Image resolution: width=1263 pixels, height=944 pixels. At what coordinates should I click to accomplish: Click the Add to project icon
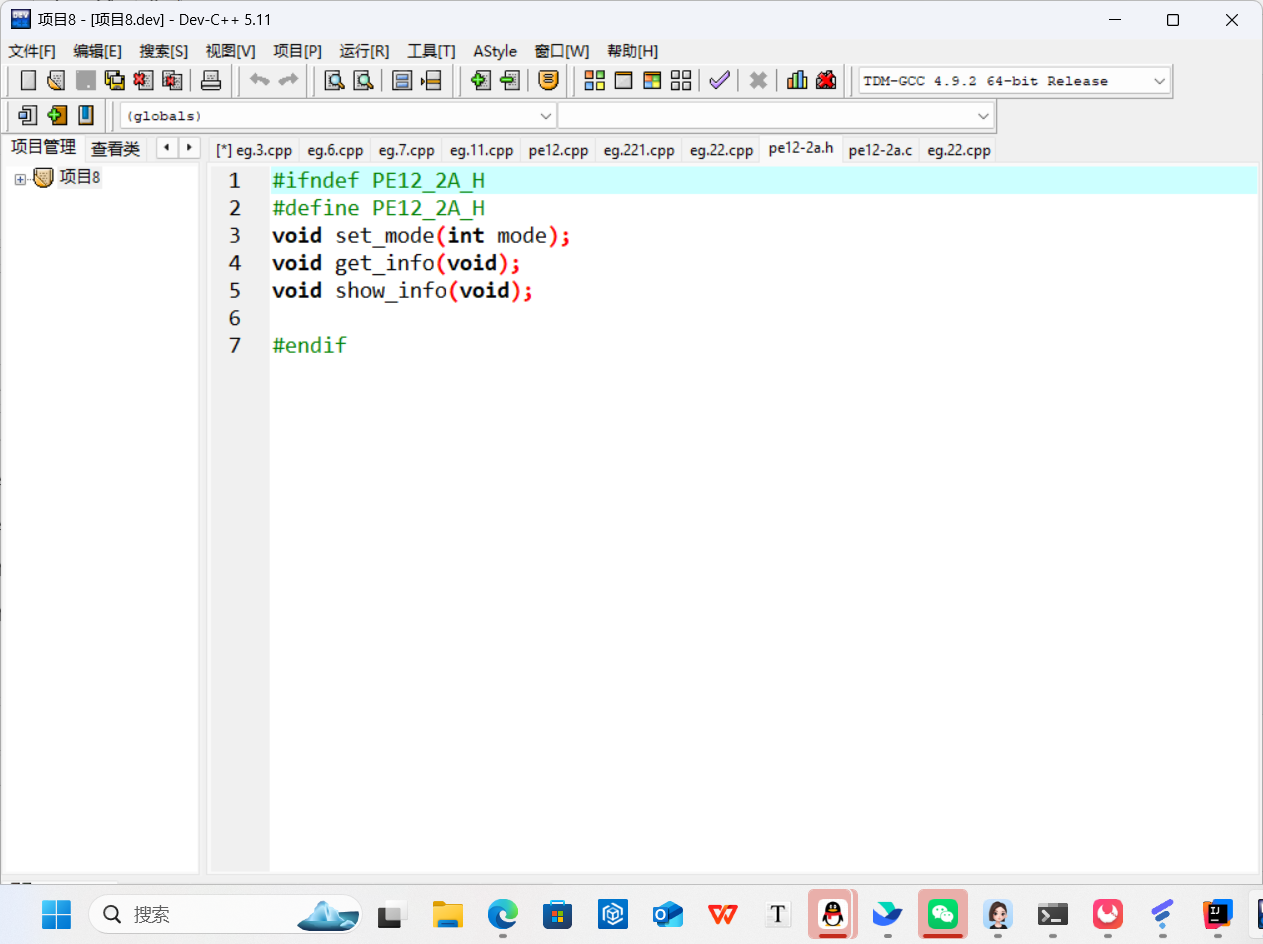pyautogui.click(x=481, y=81)
